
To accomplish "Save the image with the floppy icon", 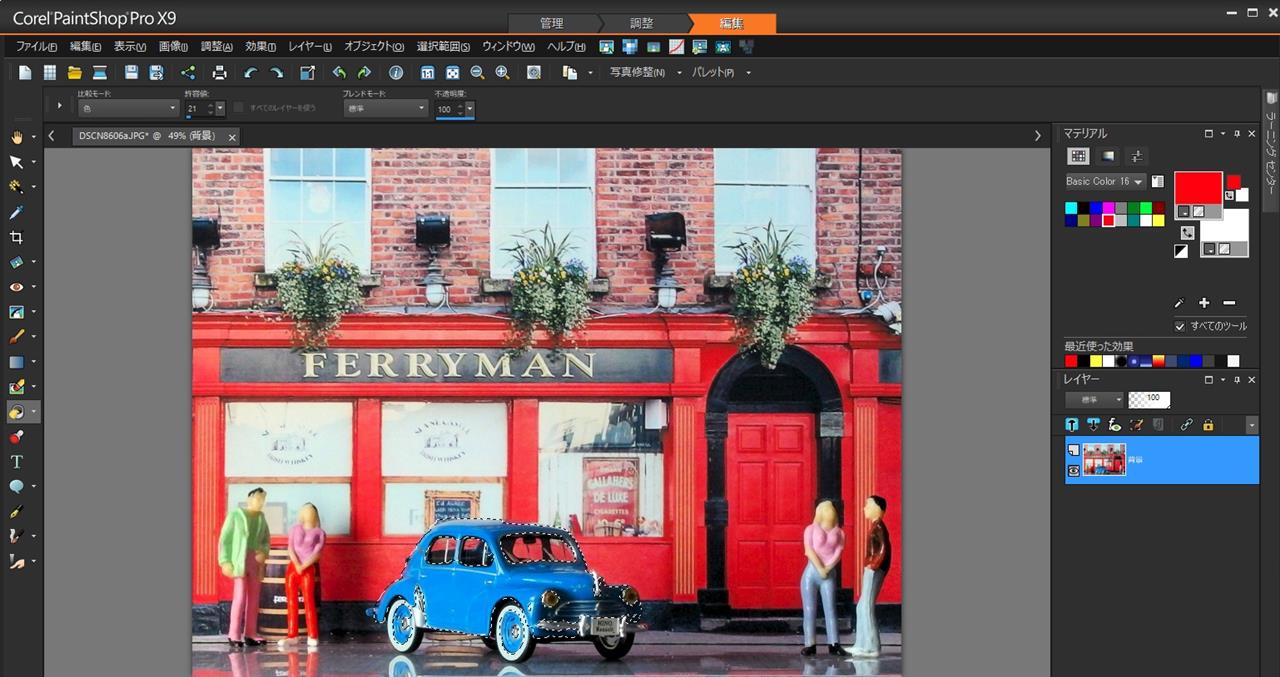I will pos(131,73).
